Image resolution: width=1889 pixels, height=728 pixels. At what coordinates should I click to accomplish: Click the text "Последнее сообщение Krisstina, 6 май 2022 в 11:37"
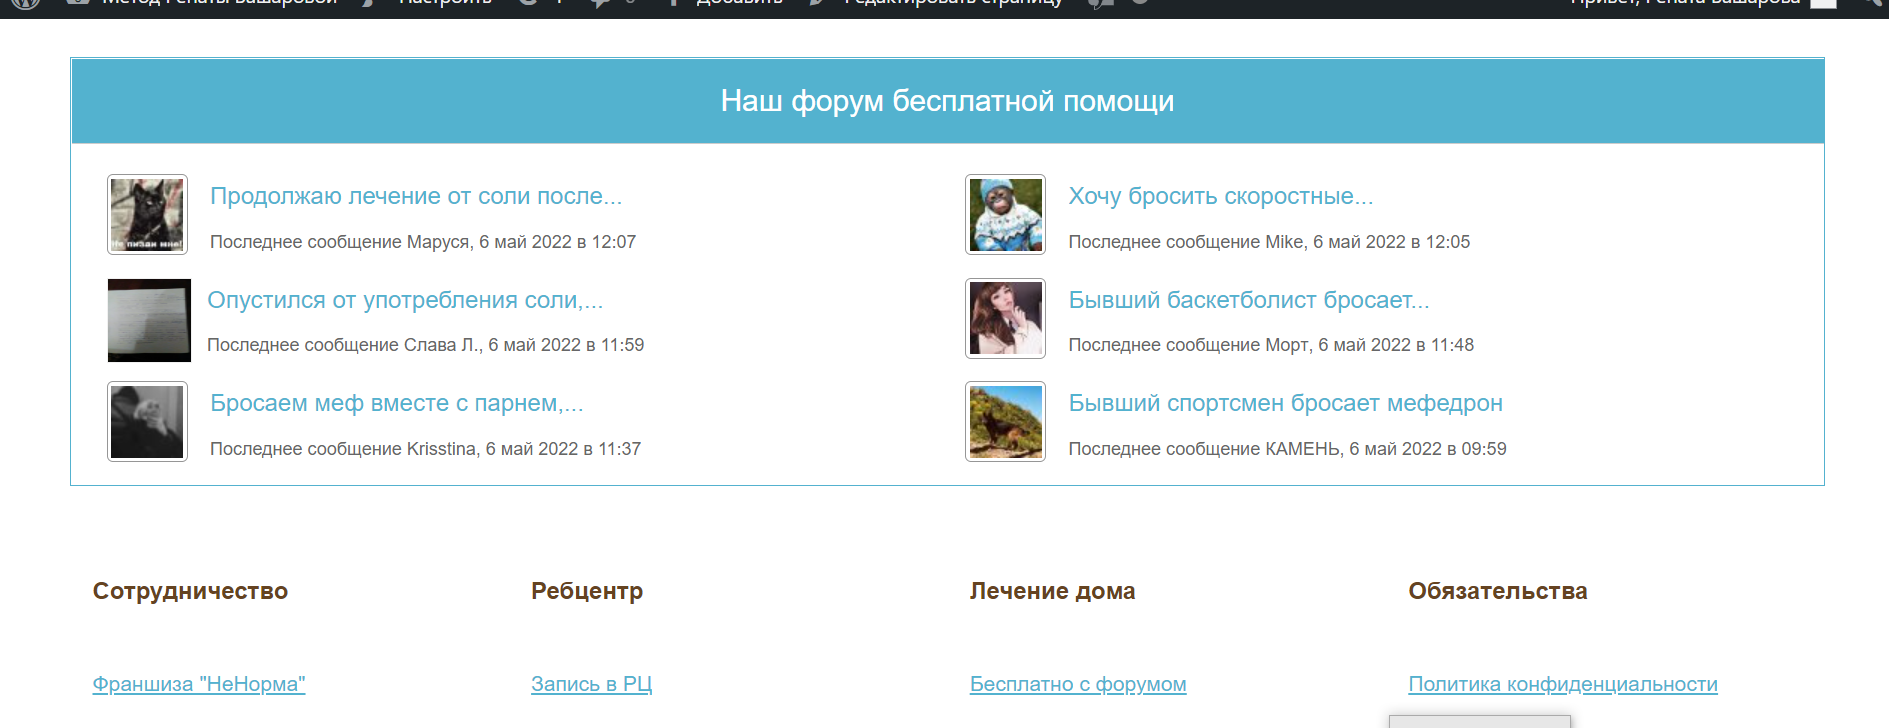[425, 449]
